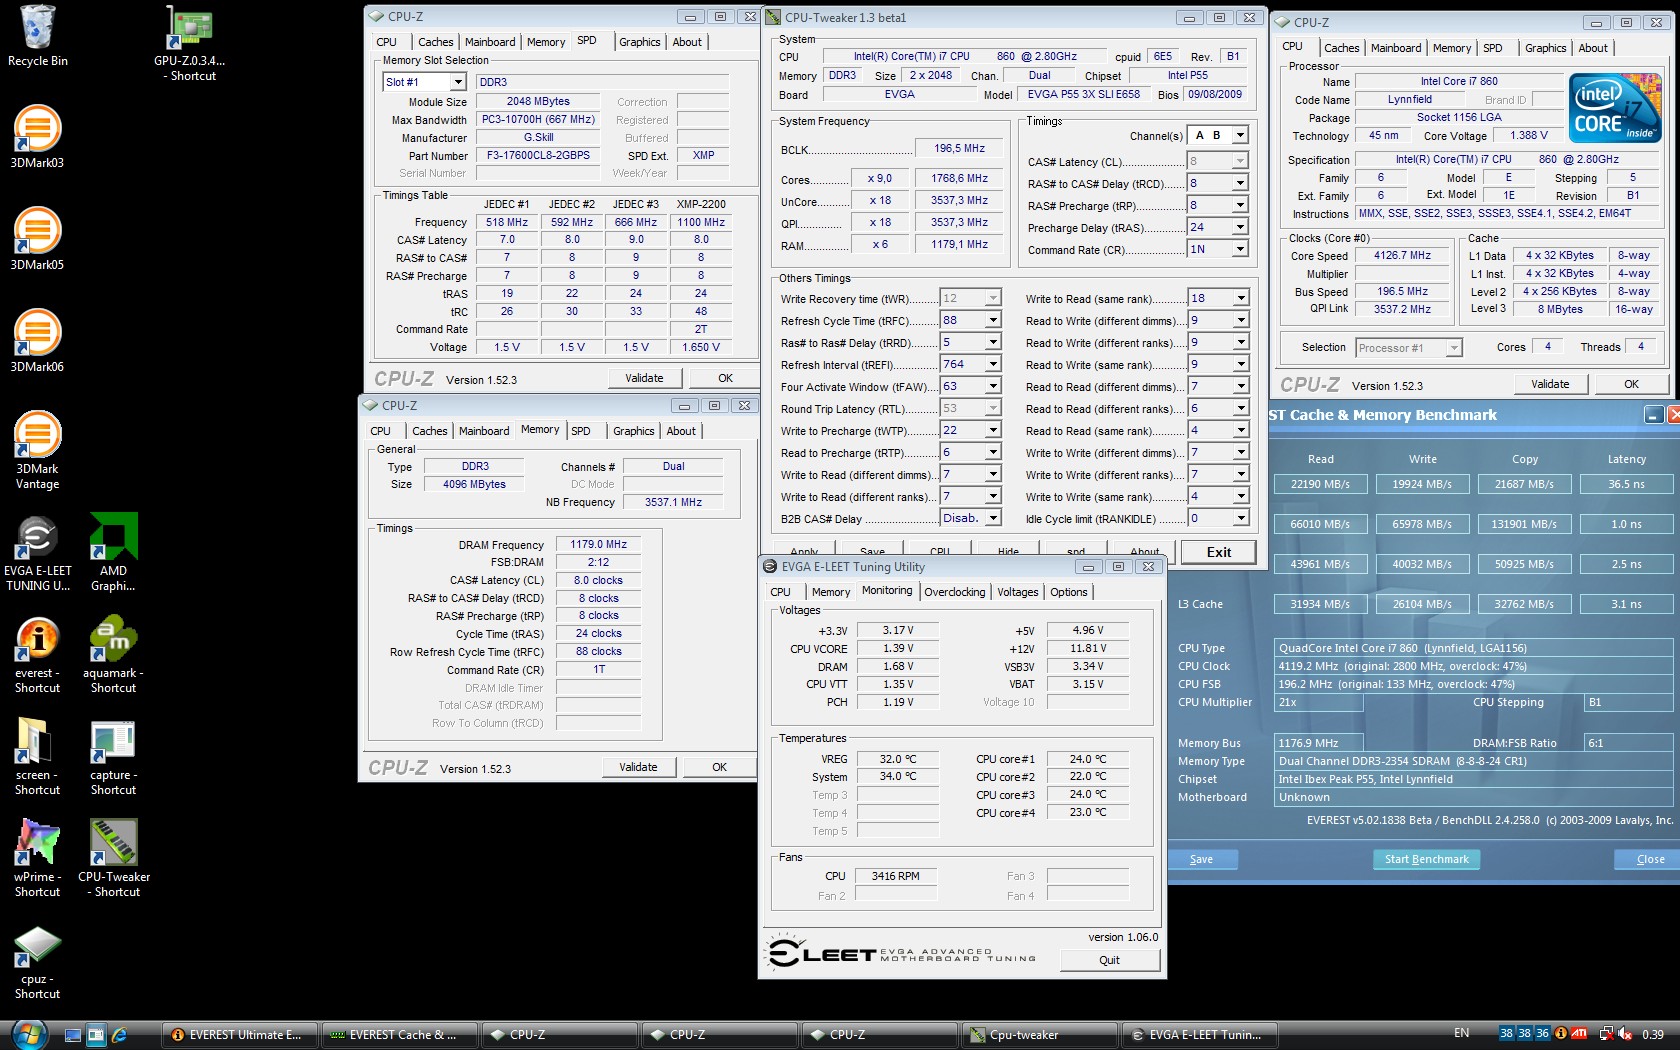1680x1050 pixels.
Task: Select the wPrime shortcut desktop icon
Action: (37, 859)
